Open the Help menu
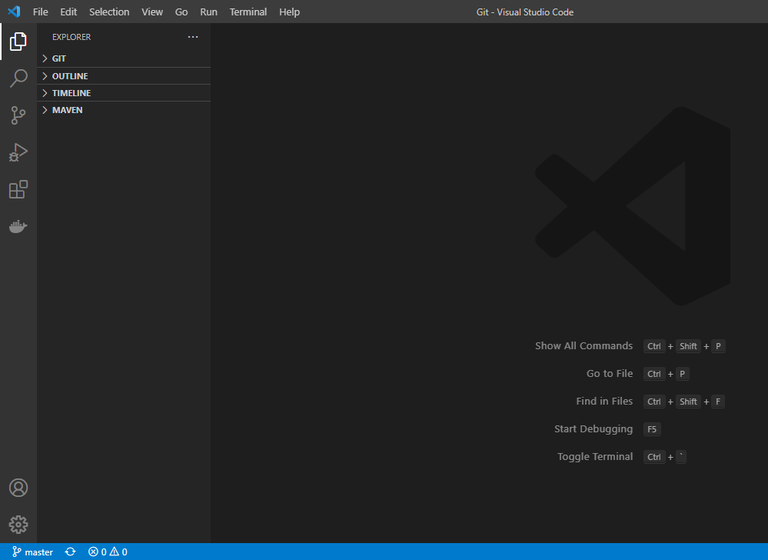 tap(289, 12)
